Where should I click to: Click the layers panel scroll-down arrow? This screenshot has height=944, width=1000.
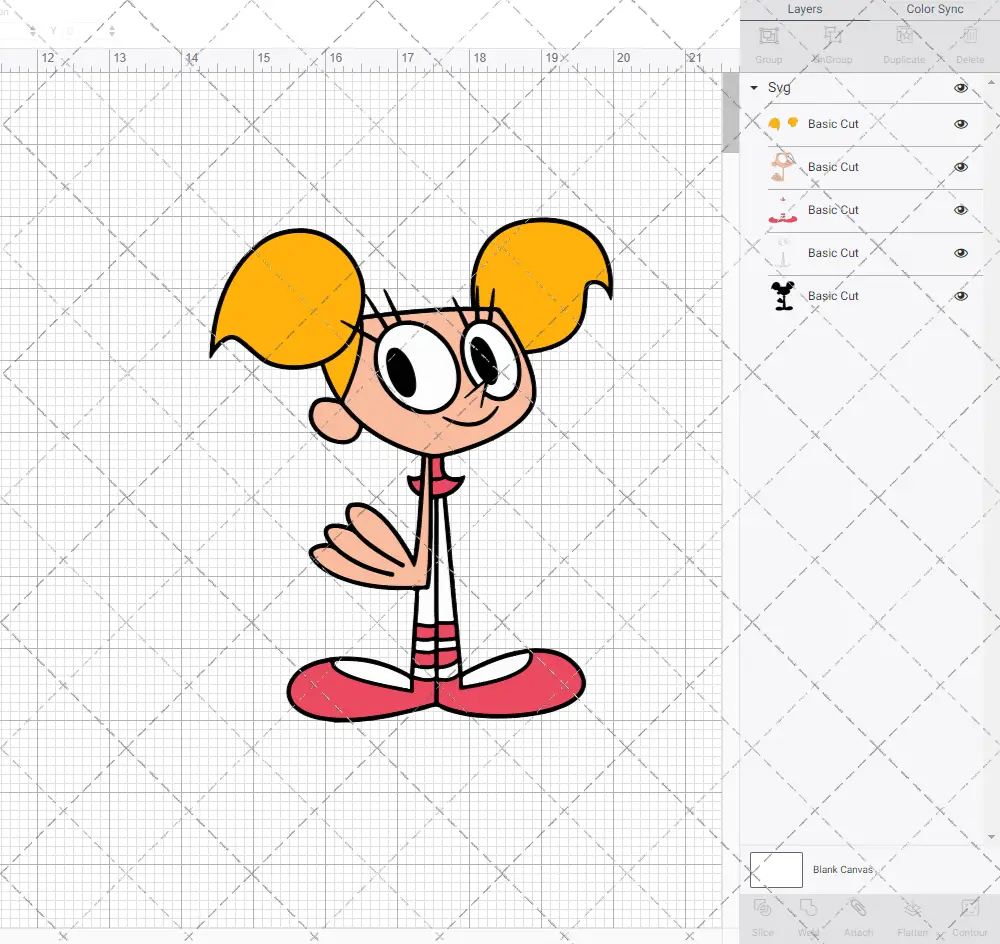coord(990,837)
